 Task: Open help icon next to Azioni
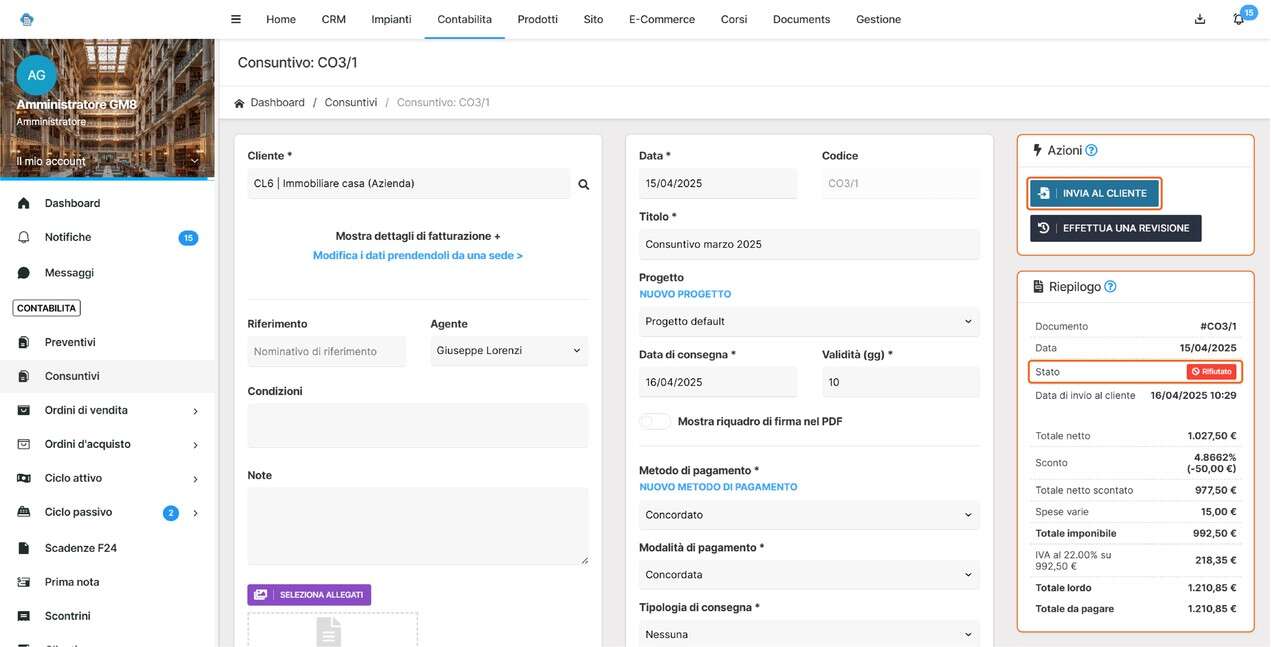point(1091,150)
